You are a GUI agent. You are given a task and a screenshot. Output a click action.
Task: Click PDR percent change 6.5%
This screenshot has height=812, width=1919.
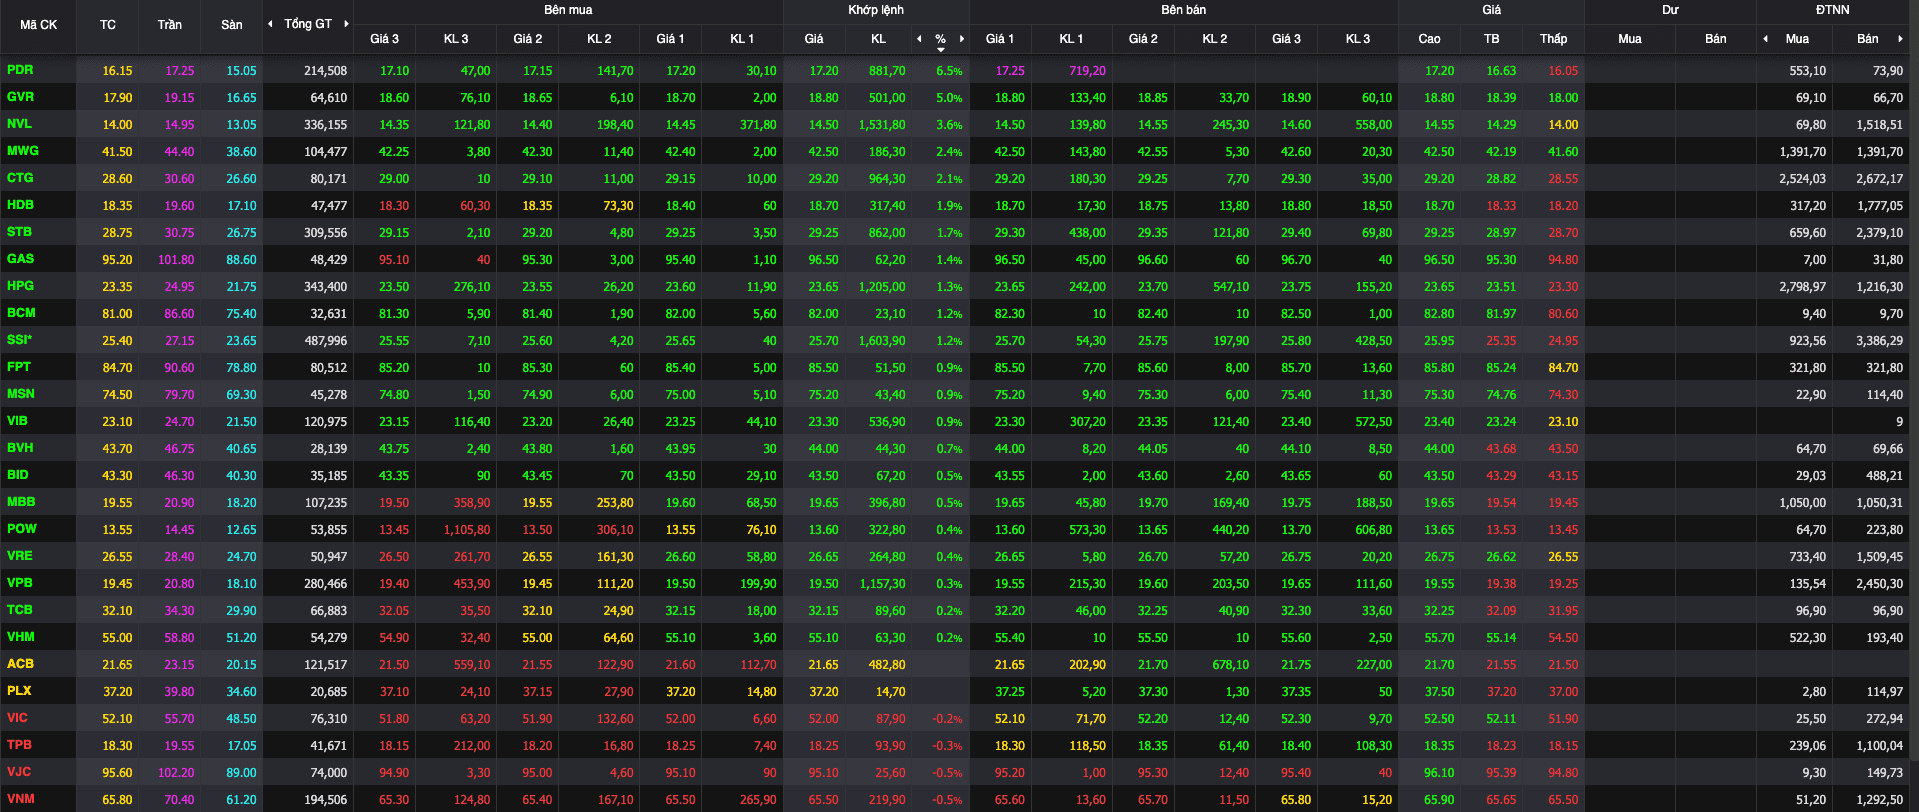[949, 71]
